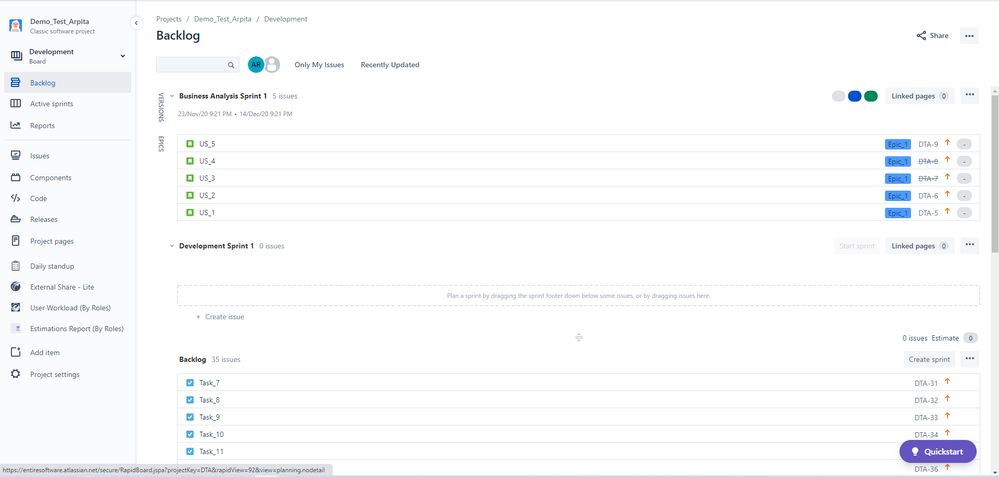999x477 pixels.
Task: Click the sprint divider drag handle
Action: [579, 338]
